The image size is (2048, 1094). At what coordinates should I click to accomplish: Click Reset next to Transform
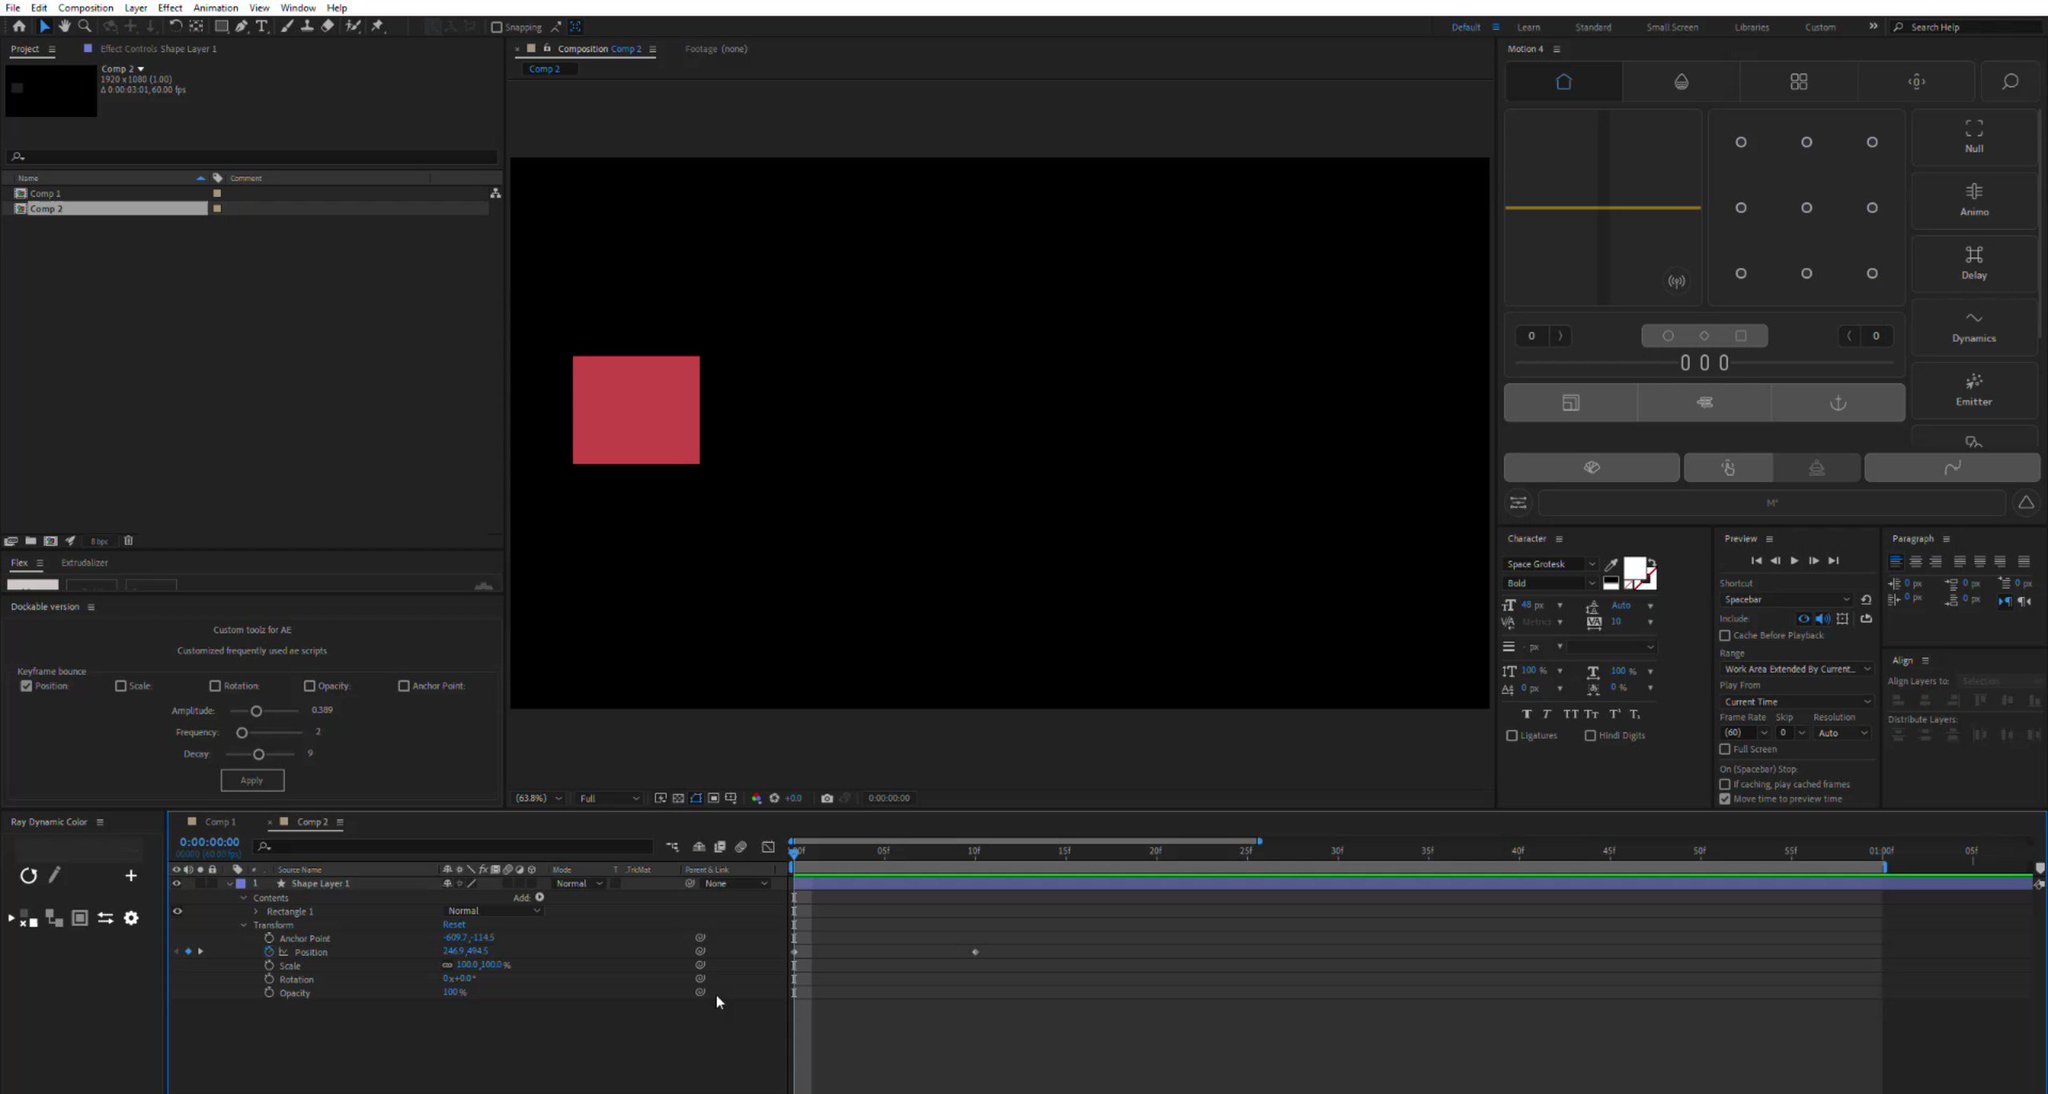point(454,924)
